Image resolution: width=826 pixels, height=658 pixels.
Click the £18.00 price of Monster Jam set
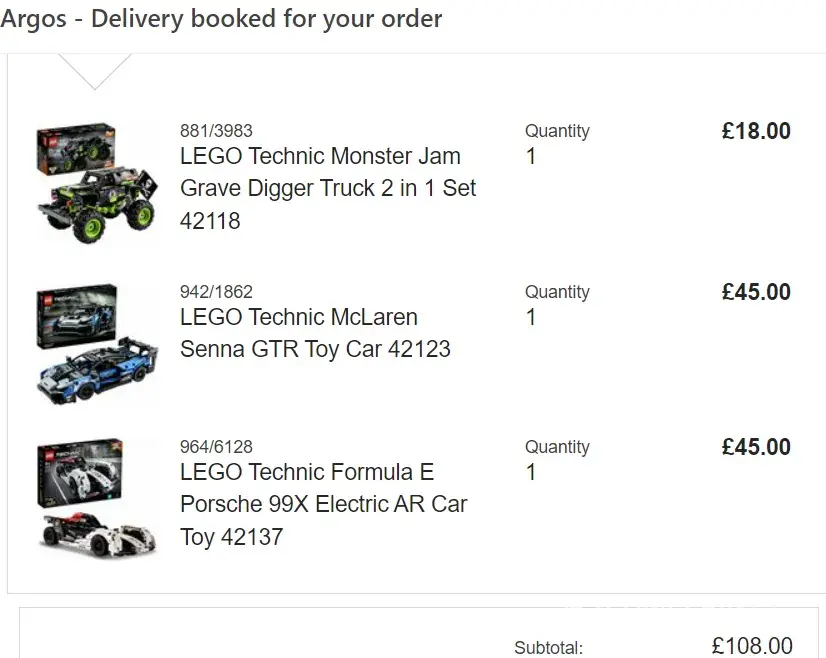pos(756,131)
